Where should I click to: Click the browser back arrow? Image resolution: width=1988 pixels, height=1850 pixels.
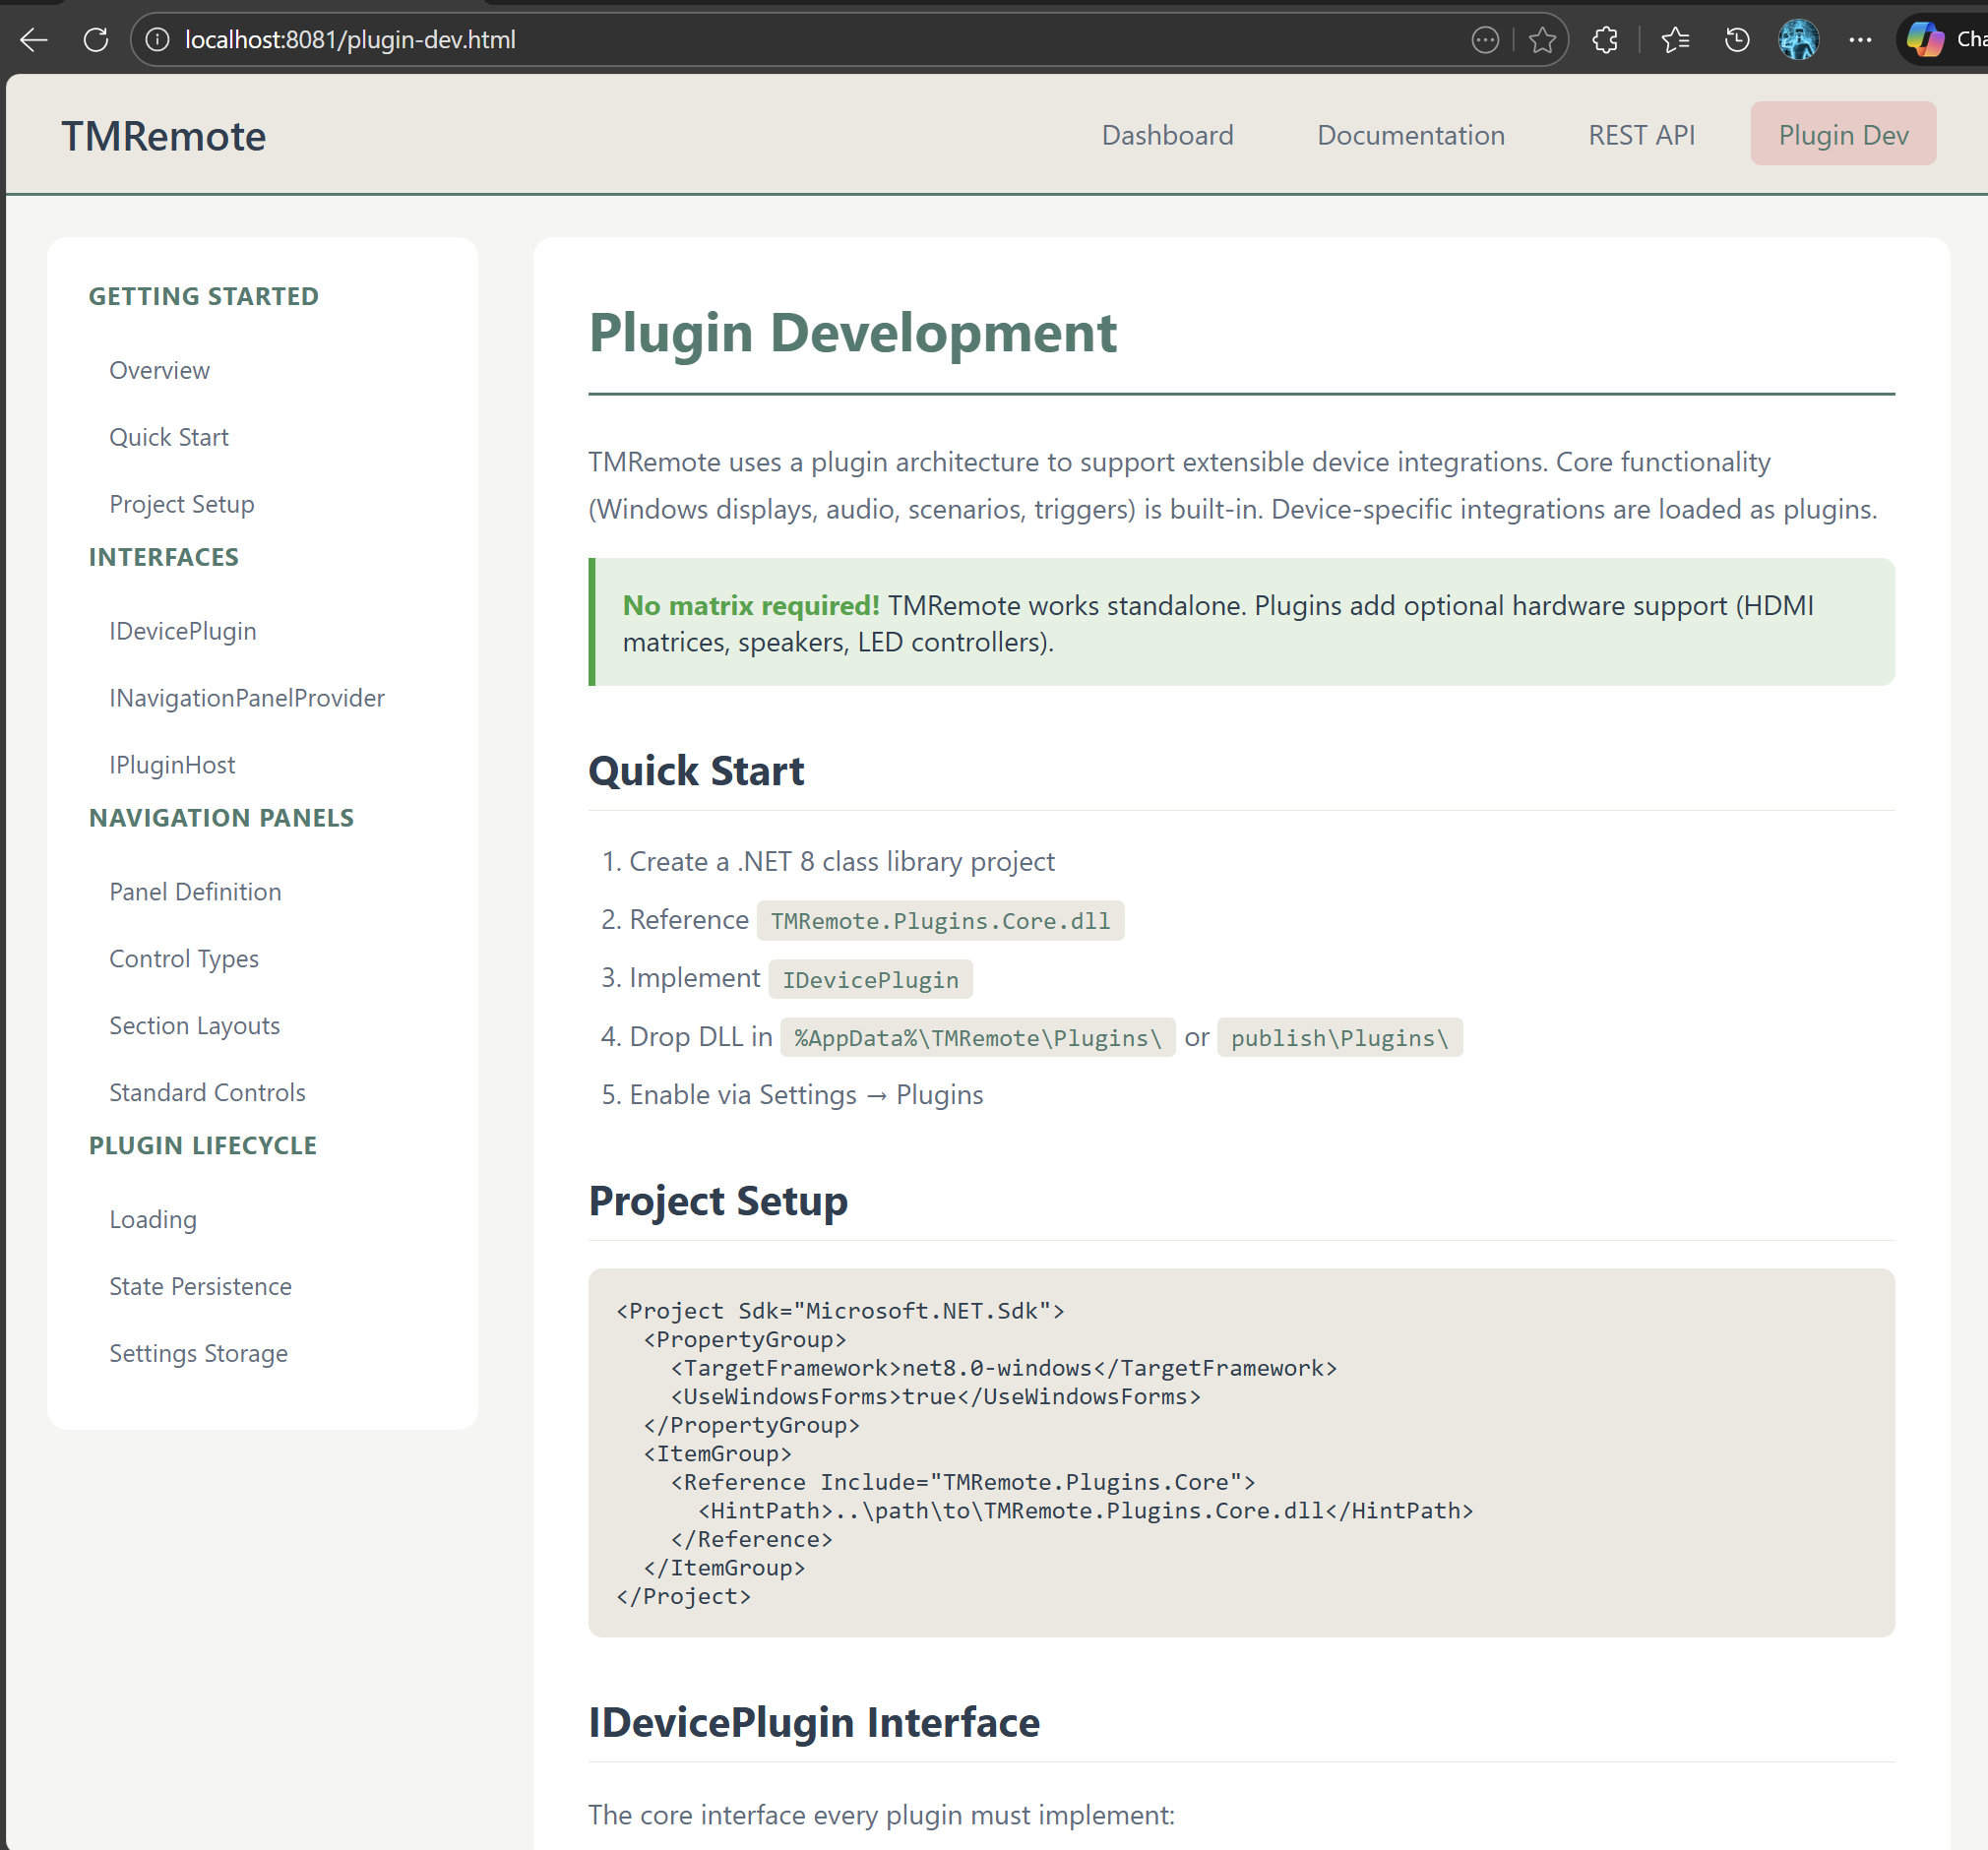pos(33,40)
